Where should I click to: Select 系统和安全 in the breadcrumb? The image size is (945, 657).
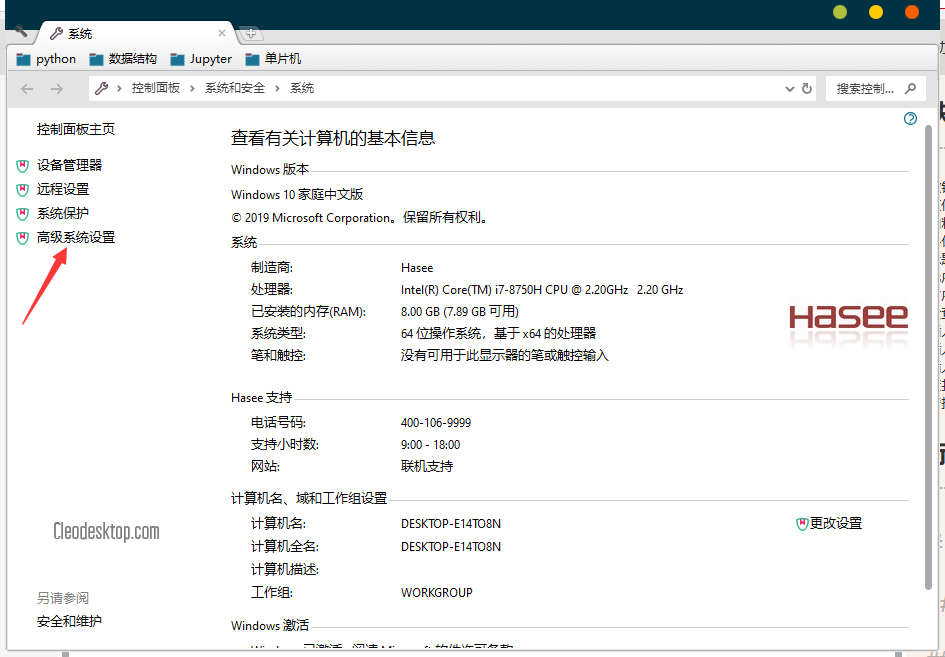(234, 88)
